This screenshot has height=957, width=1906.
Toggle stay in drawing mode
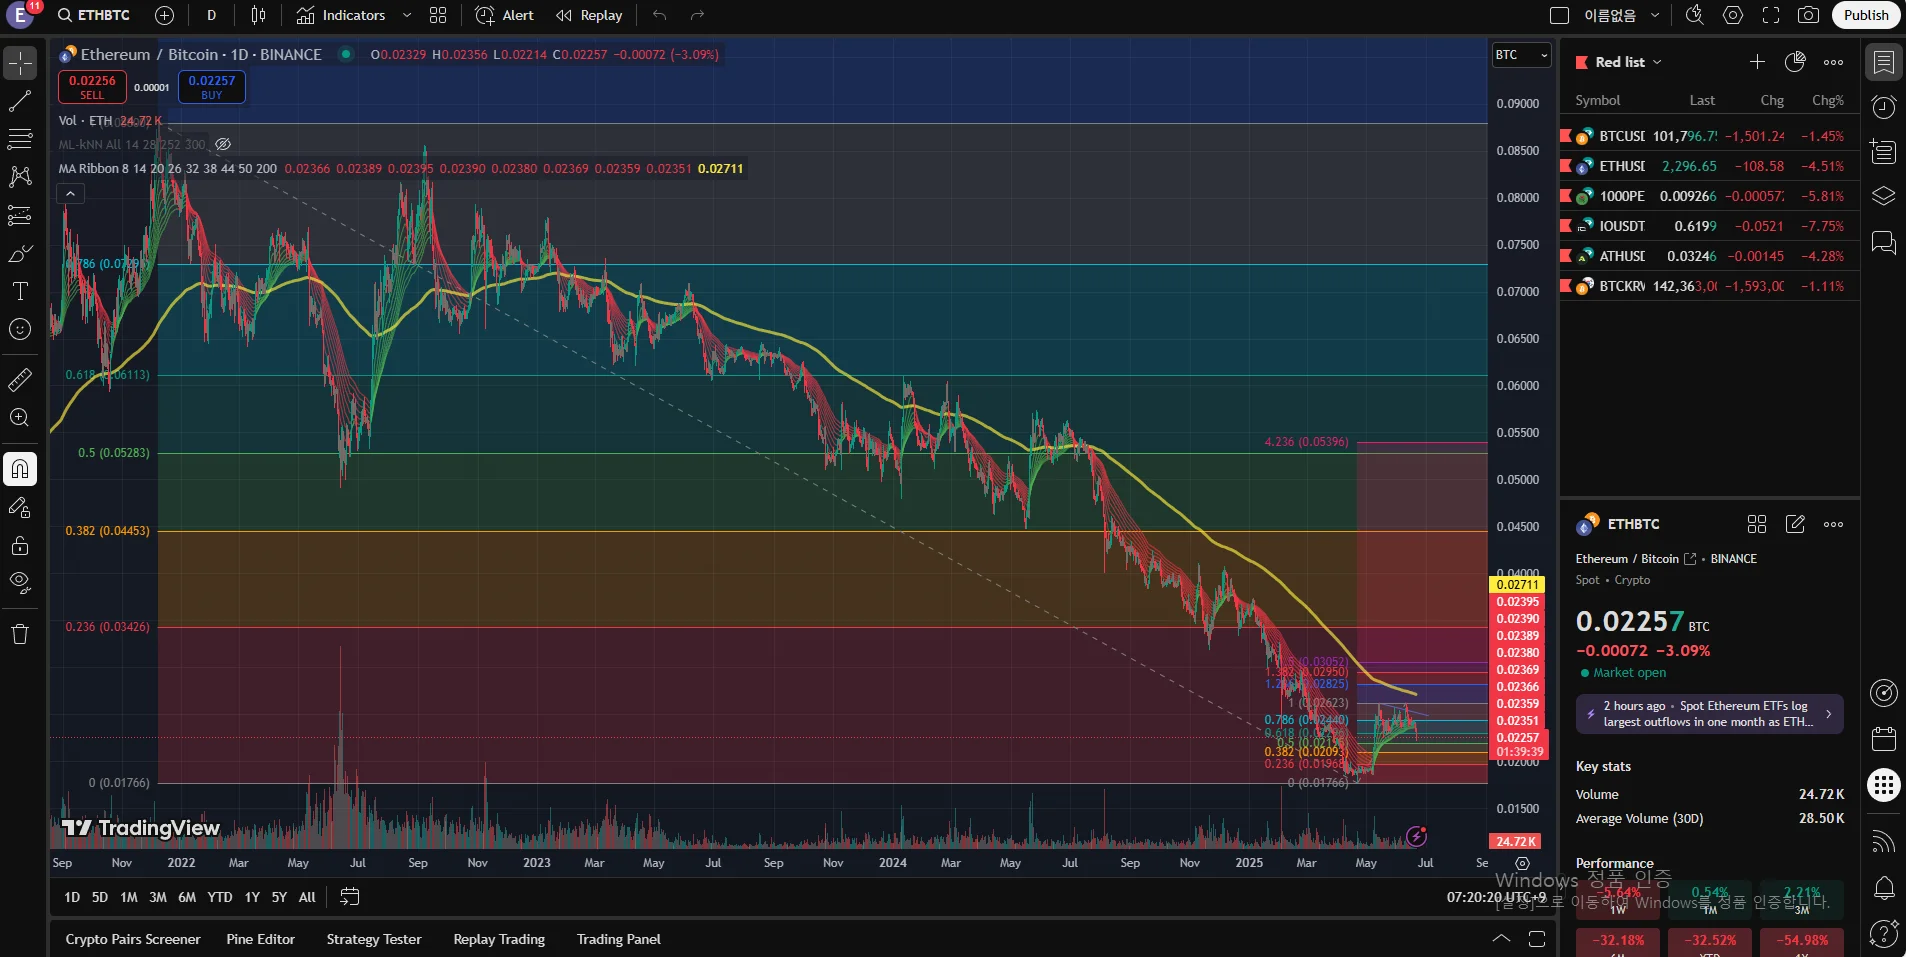[x=20, y=507]
